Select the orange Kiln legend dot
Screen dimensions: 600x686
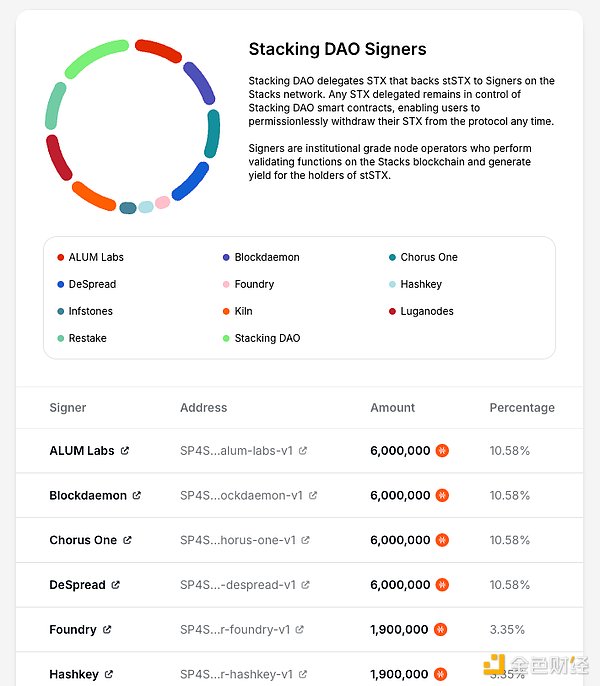tap(227, 312)
